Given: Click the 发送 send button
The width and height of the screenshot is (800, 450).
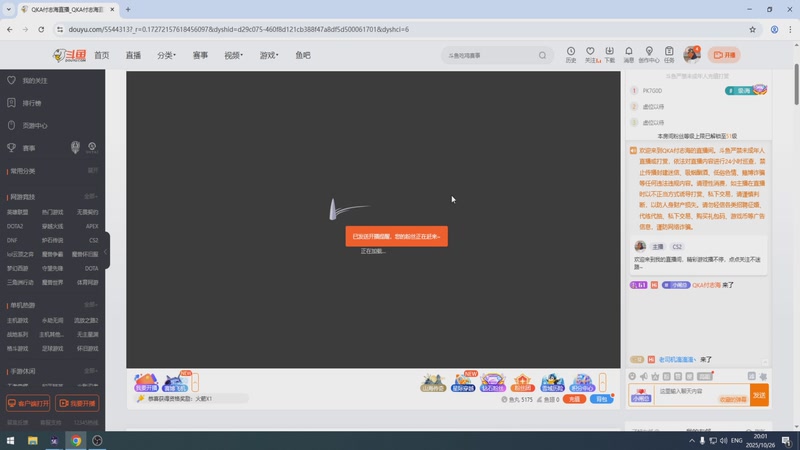Looking at the screenshot, I should tap(759, 395).
